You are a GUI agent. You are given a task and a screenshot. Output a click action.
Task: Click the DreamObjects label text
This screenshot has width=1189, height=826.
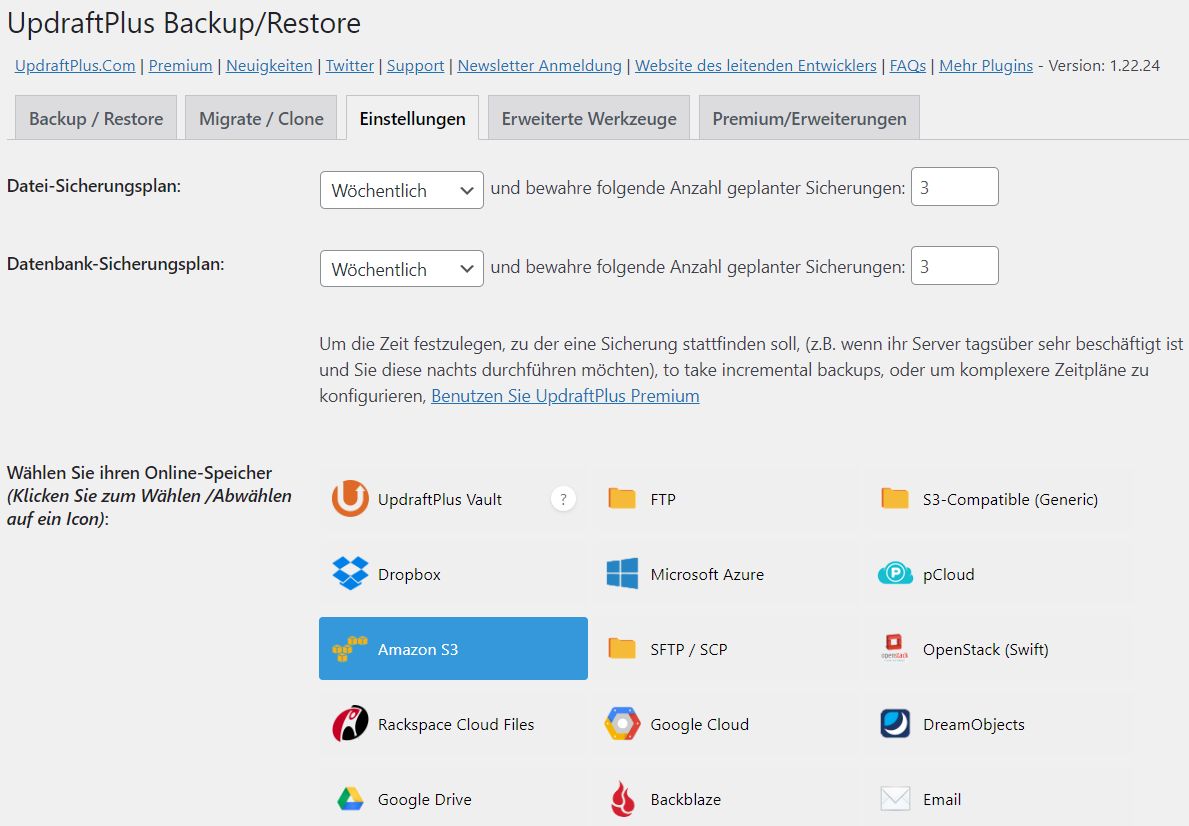(x=974, y=724)
